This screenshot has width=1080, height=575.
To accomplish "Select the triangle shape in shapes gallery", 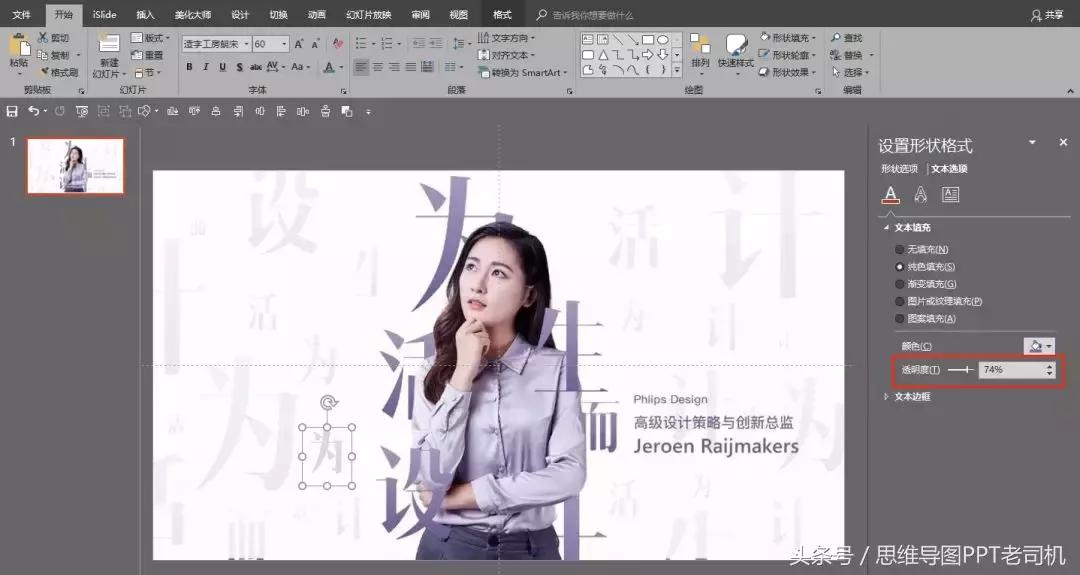I will click(x=603, y=54).
